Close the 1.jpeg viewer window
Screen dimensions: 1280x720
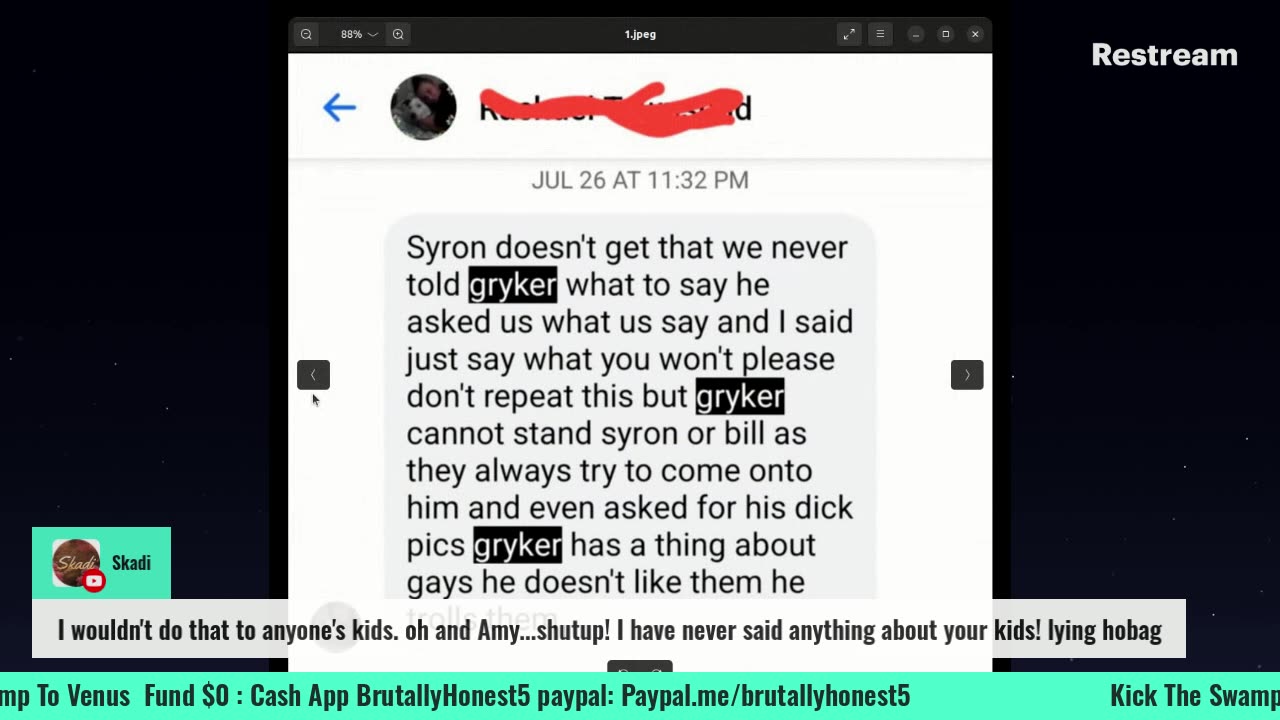(975, 34)
